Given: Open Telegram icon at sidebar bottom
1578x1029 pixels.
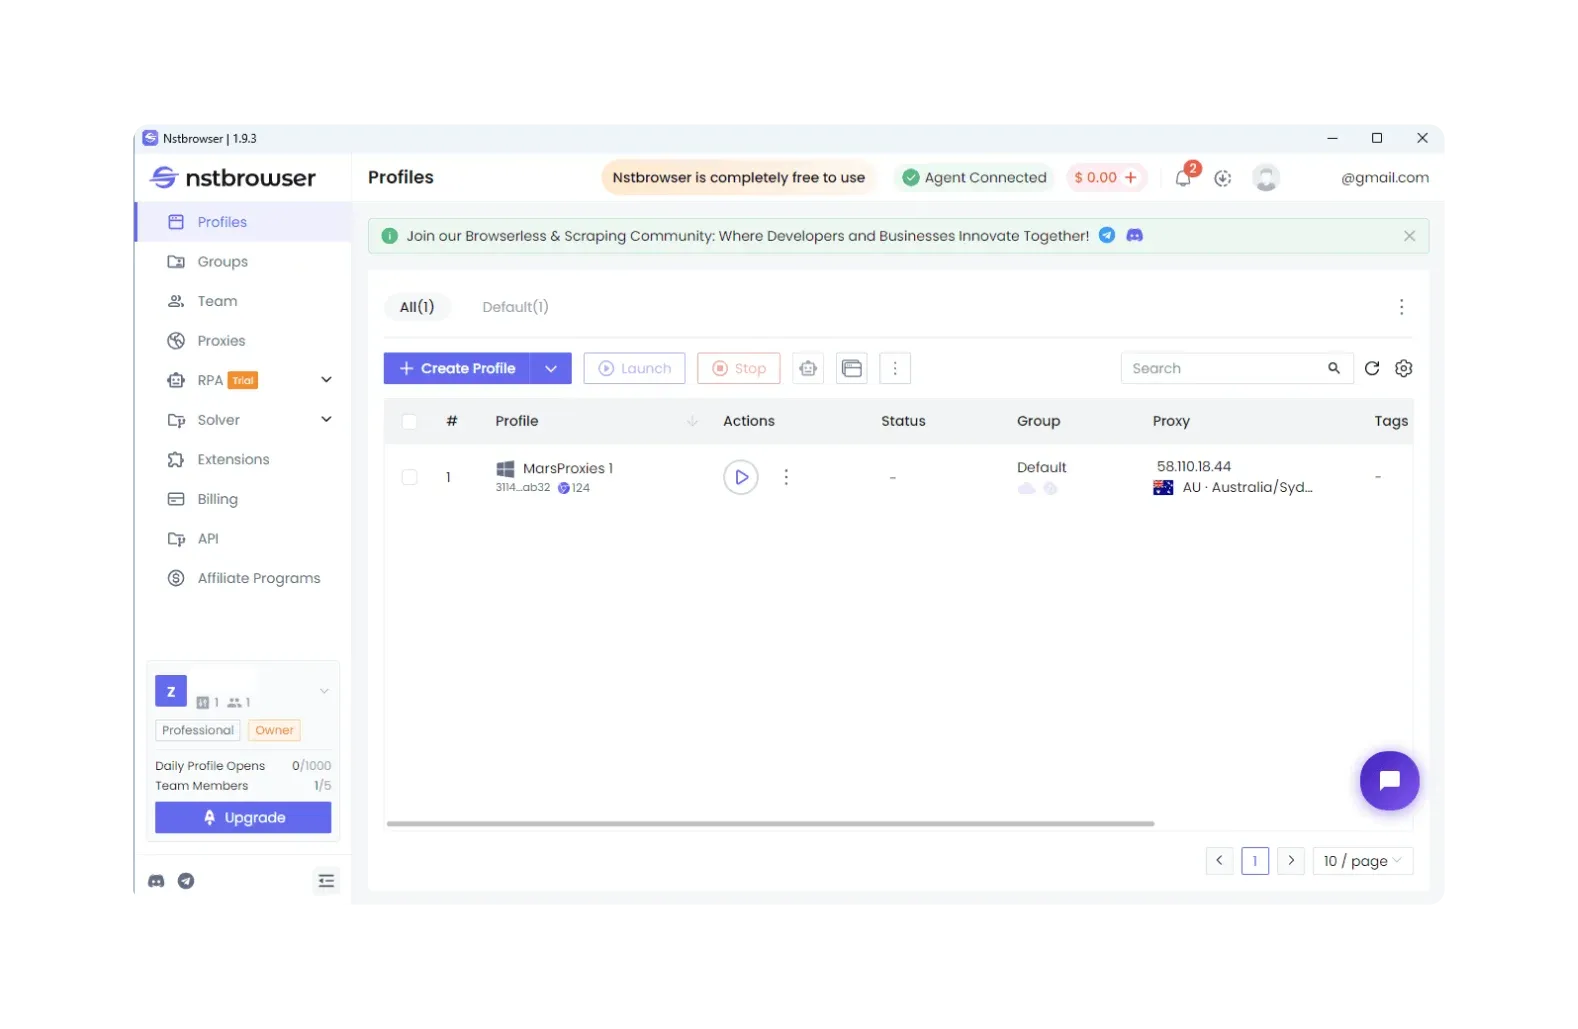Looking at the screenshot, I should click(186, 881).
